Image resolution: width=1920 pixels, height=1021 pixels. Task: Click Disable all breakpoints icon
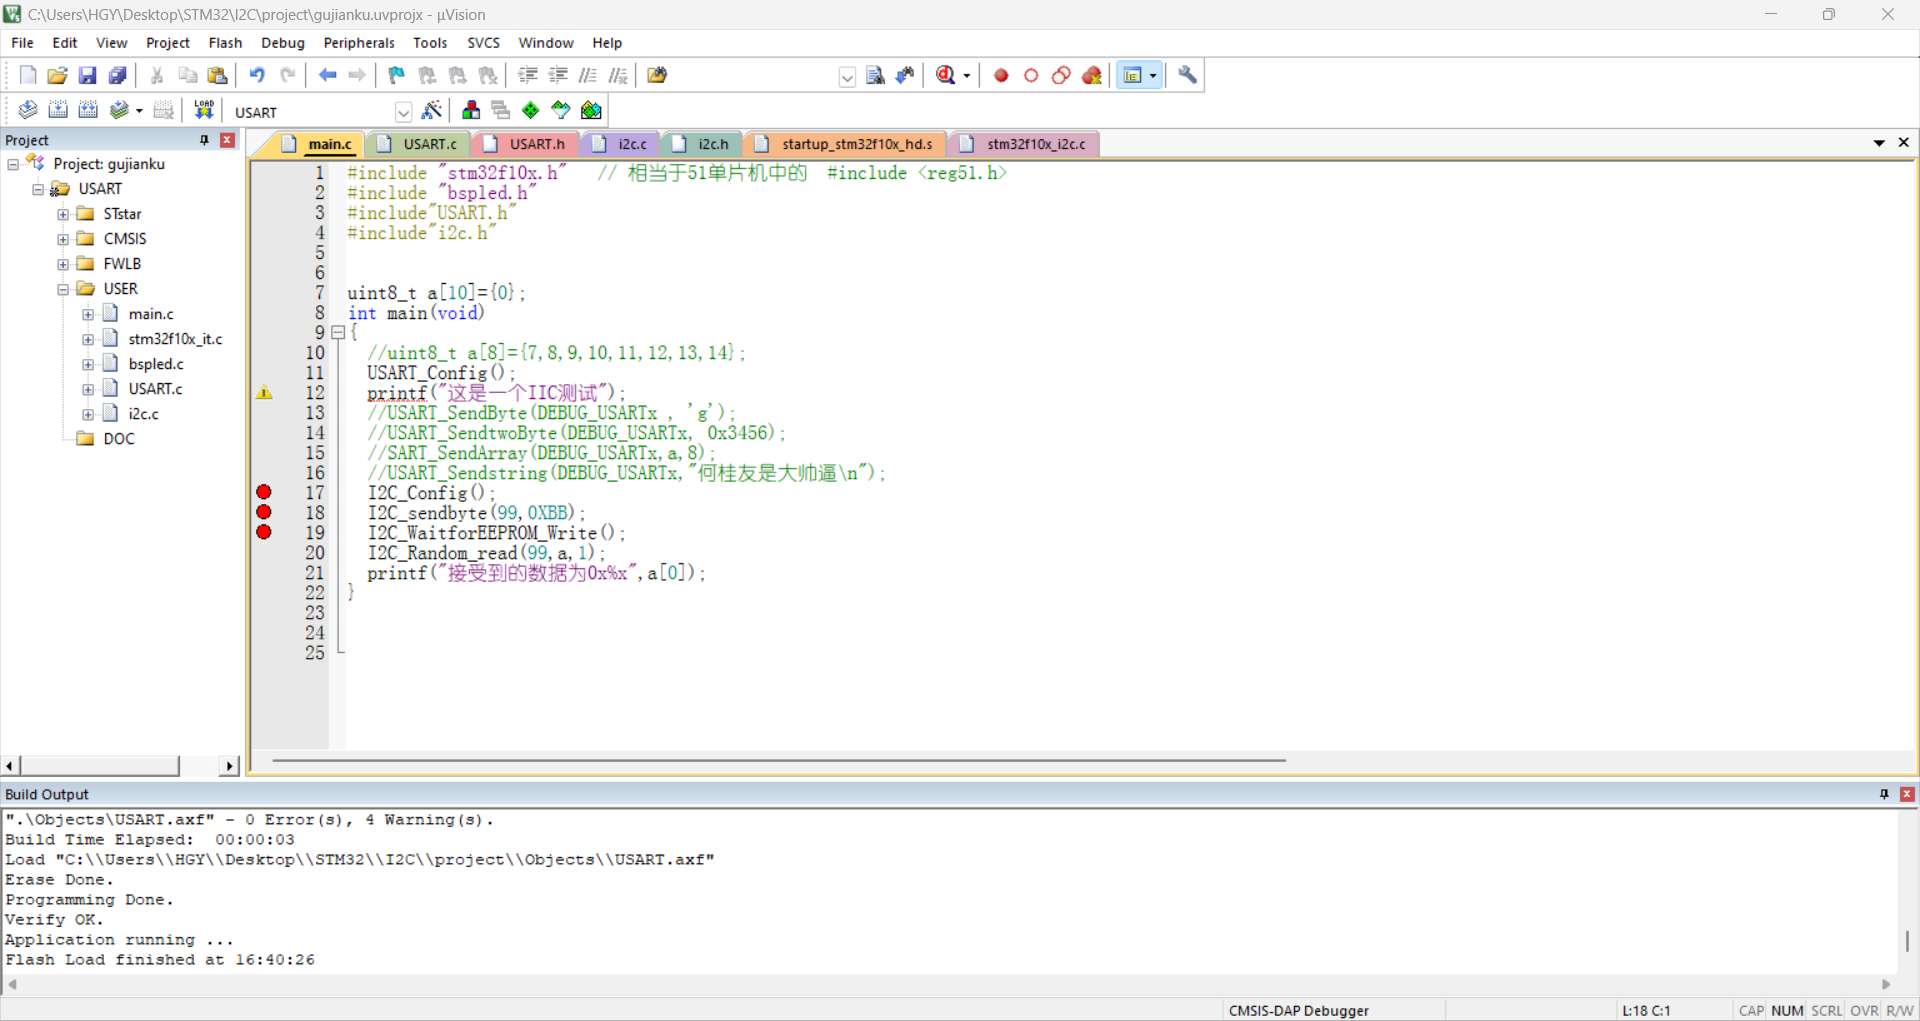pyautogui.click(x=1061, y=75)
